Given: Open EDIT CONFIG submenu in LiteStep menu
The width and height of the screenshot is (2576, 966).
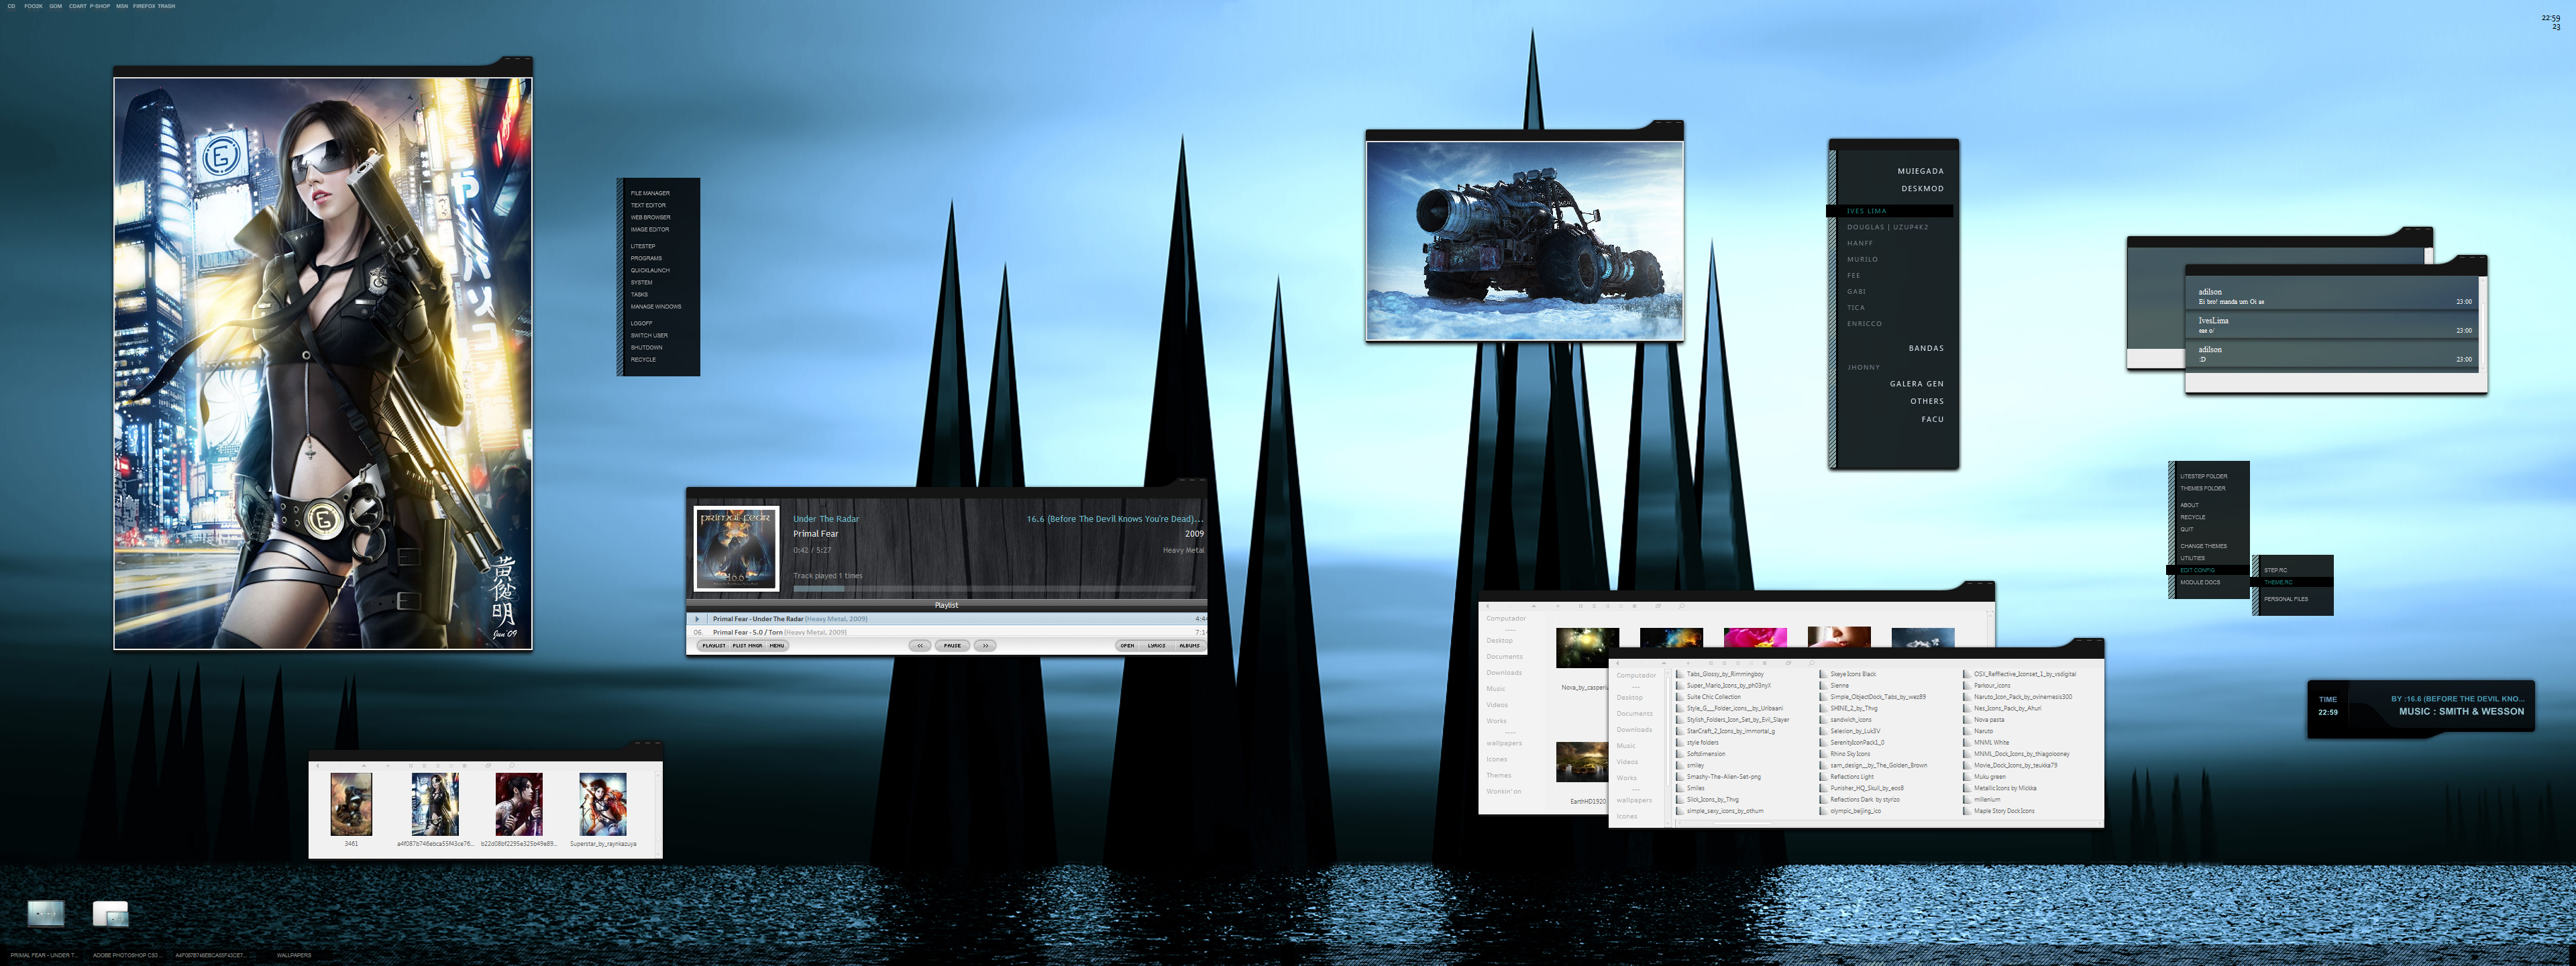Looking at the screenshot, I should click(x=2209, y=570).
